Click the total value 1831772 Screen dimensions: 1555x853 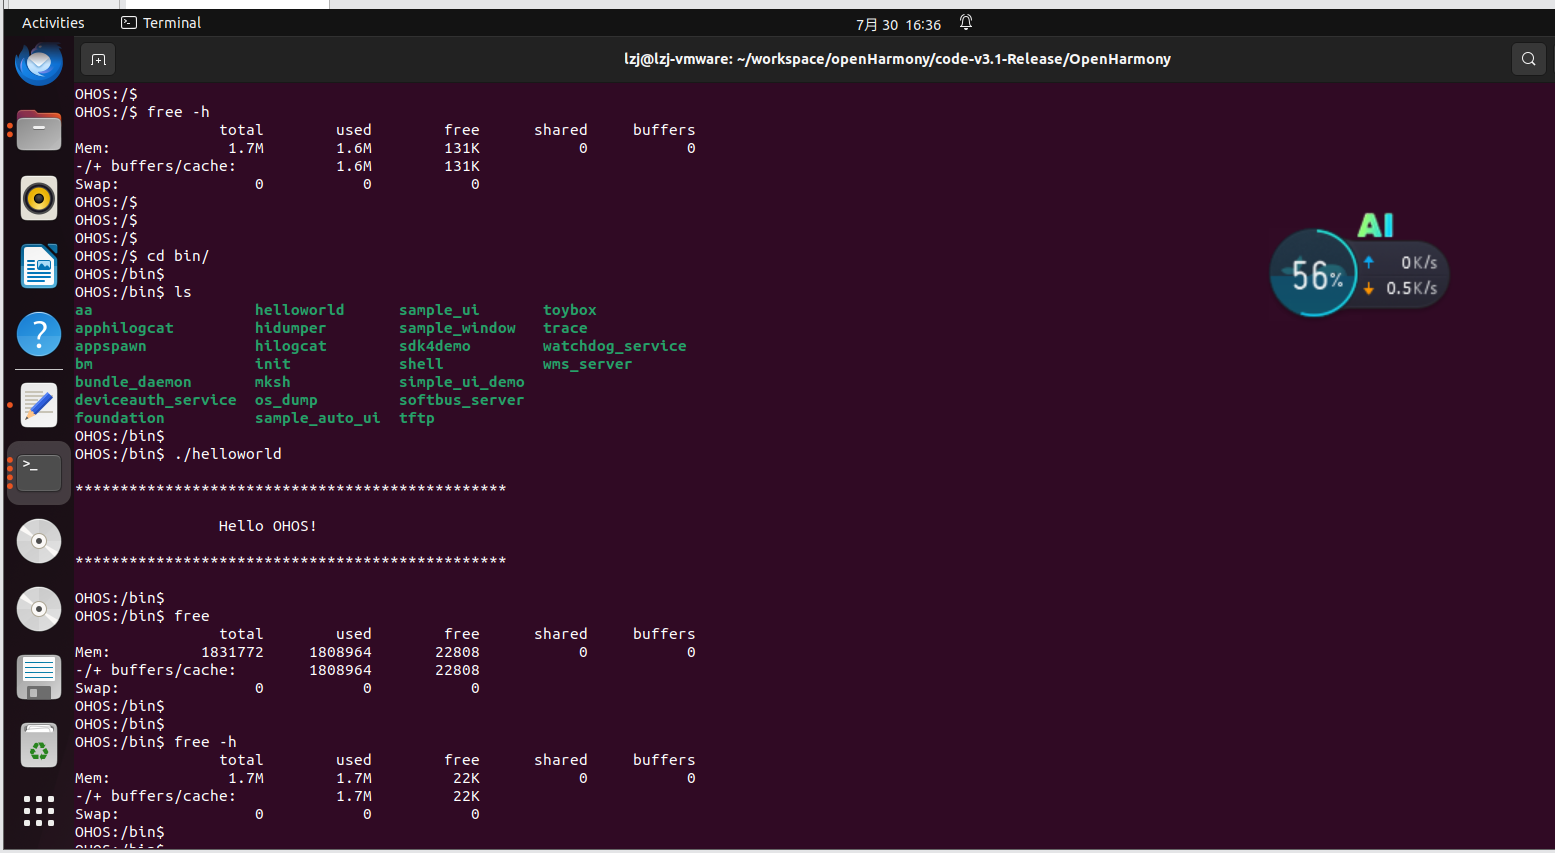tap(232, 652)
